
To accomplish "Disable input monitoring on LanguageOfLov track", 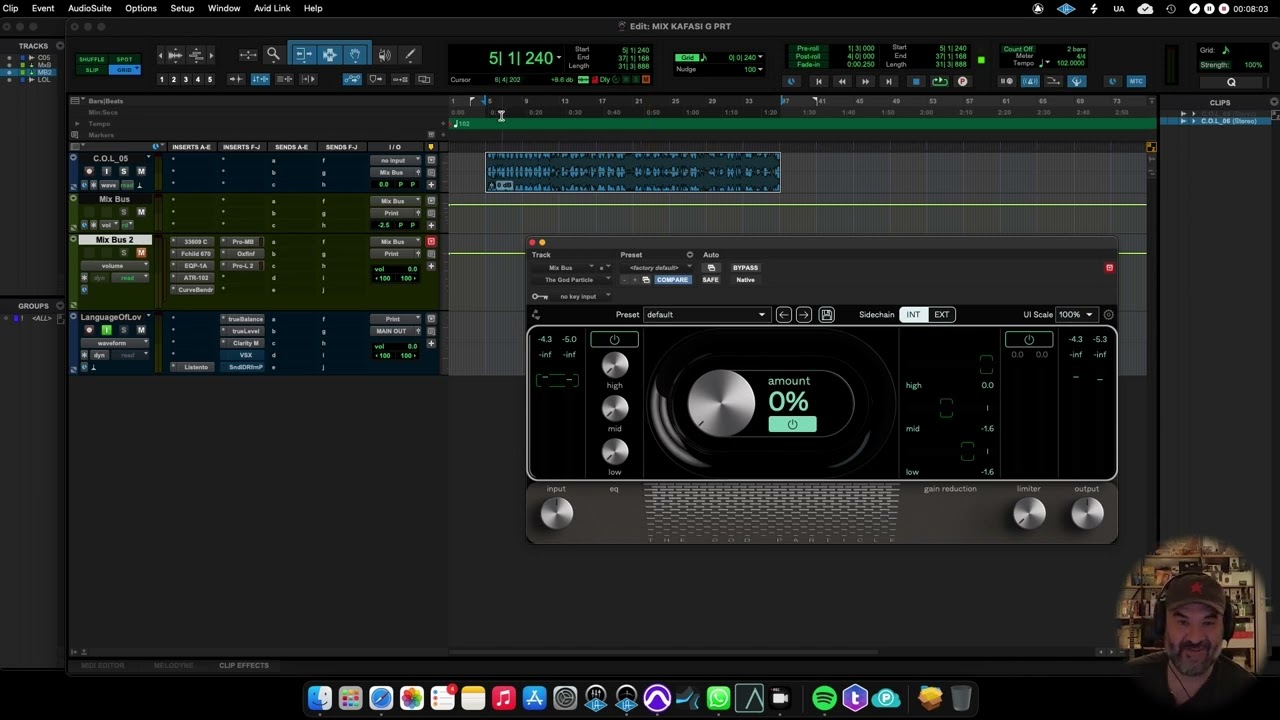I will [x=107, y=330].
